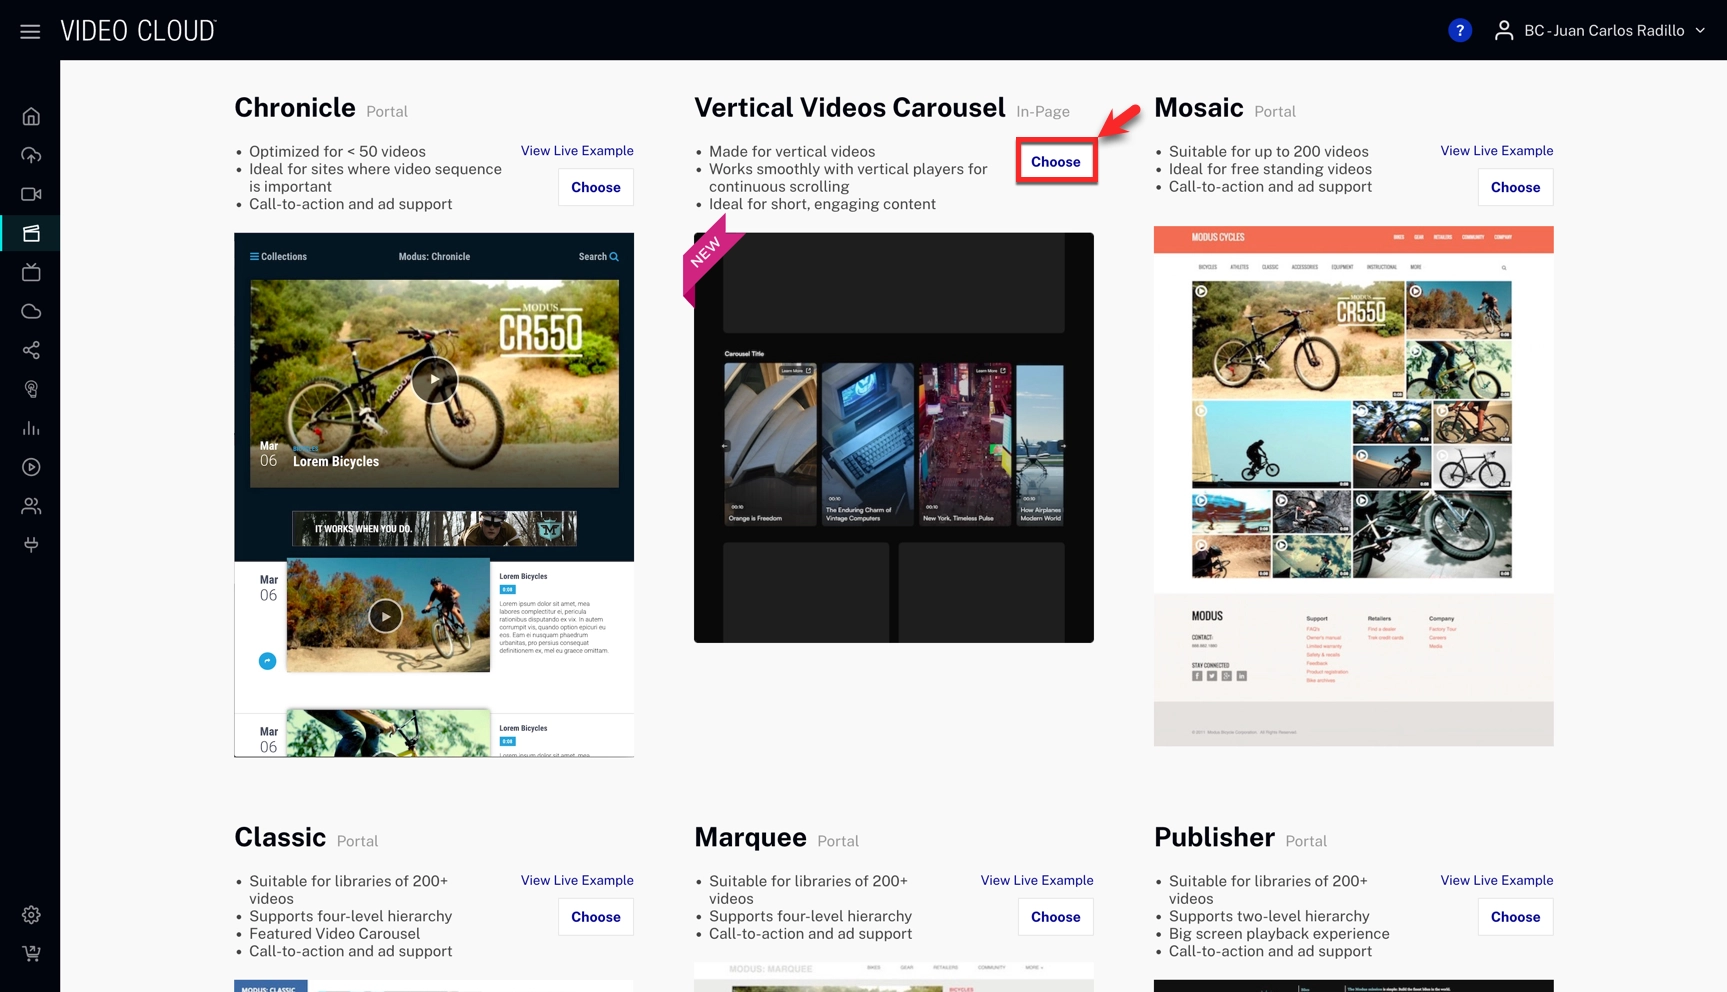The width and height of the screenshot is (1727, 992).
Task: Open the share Social module icon
Action: pyautogui.click(x=31, y=350)
